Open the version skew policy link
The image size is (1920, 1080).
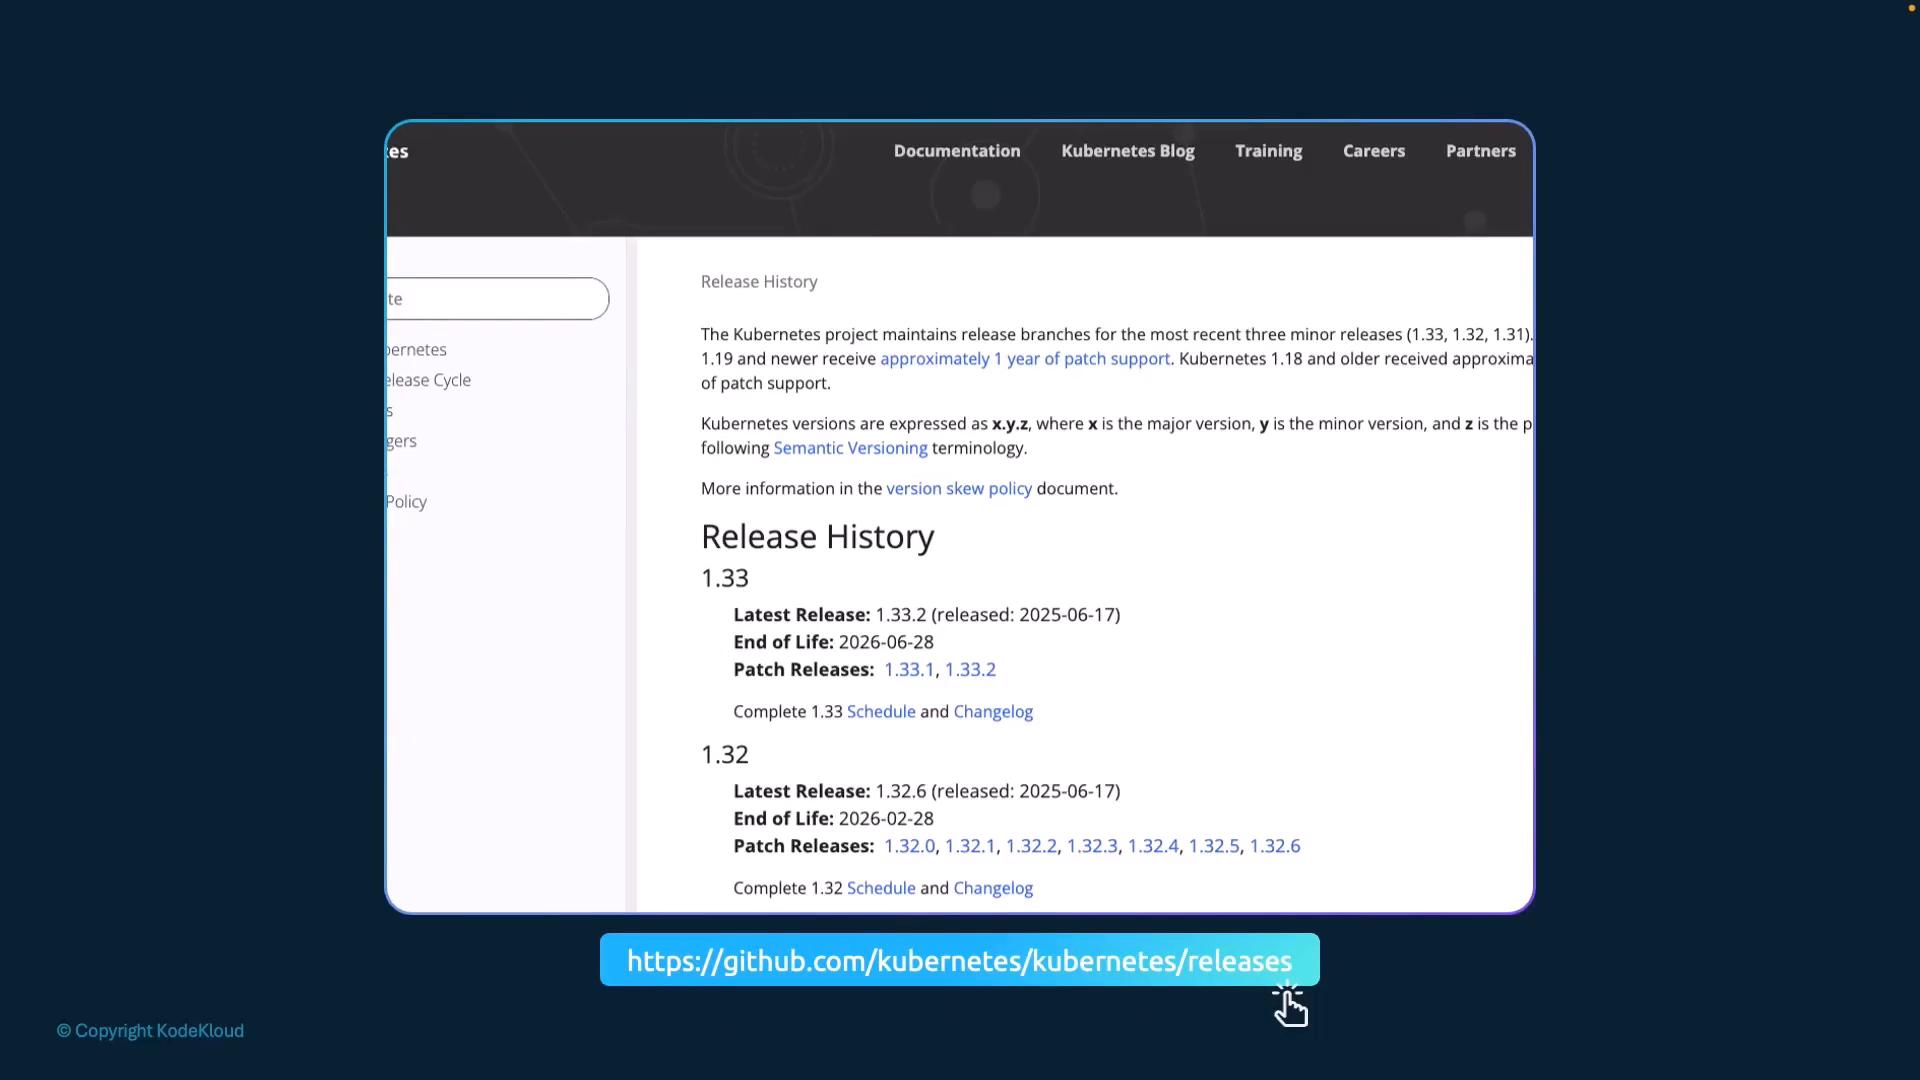coord(959,489)
